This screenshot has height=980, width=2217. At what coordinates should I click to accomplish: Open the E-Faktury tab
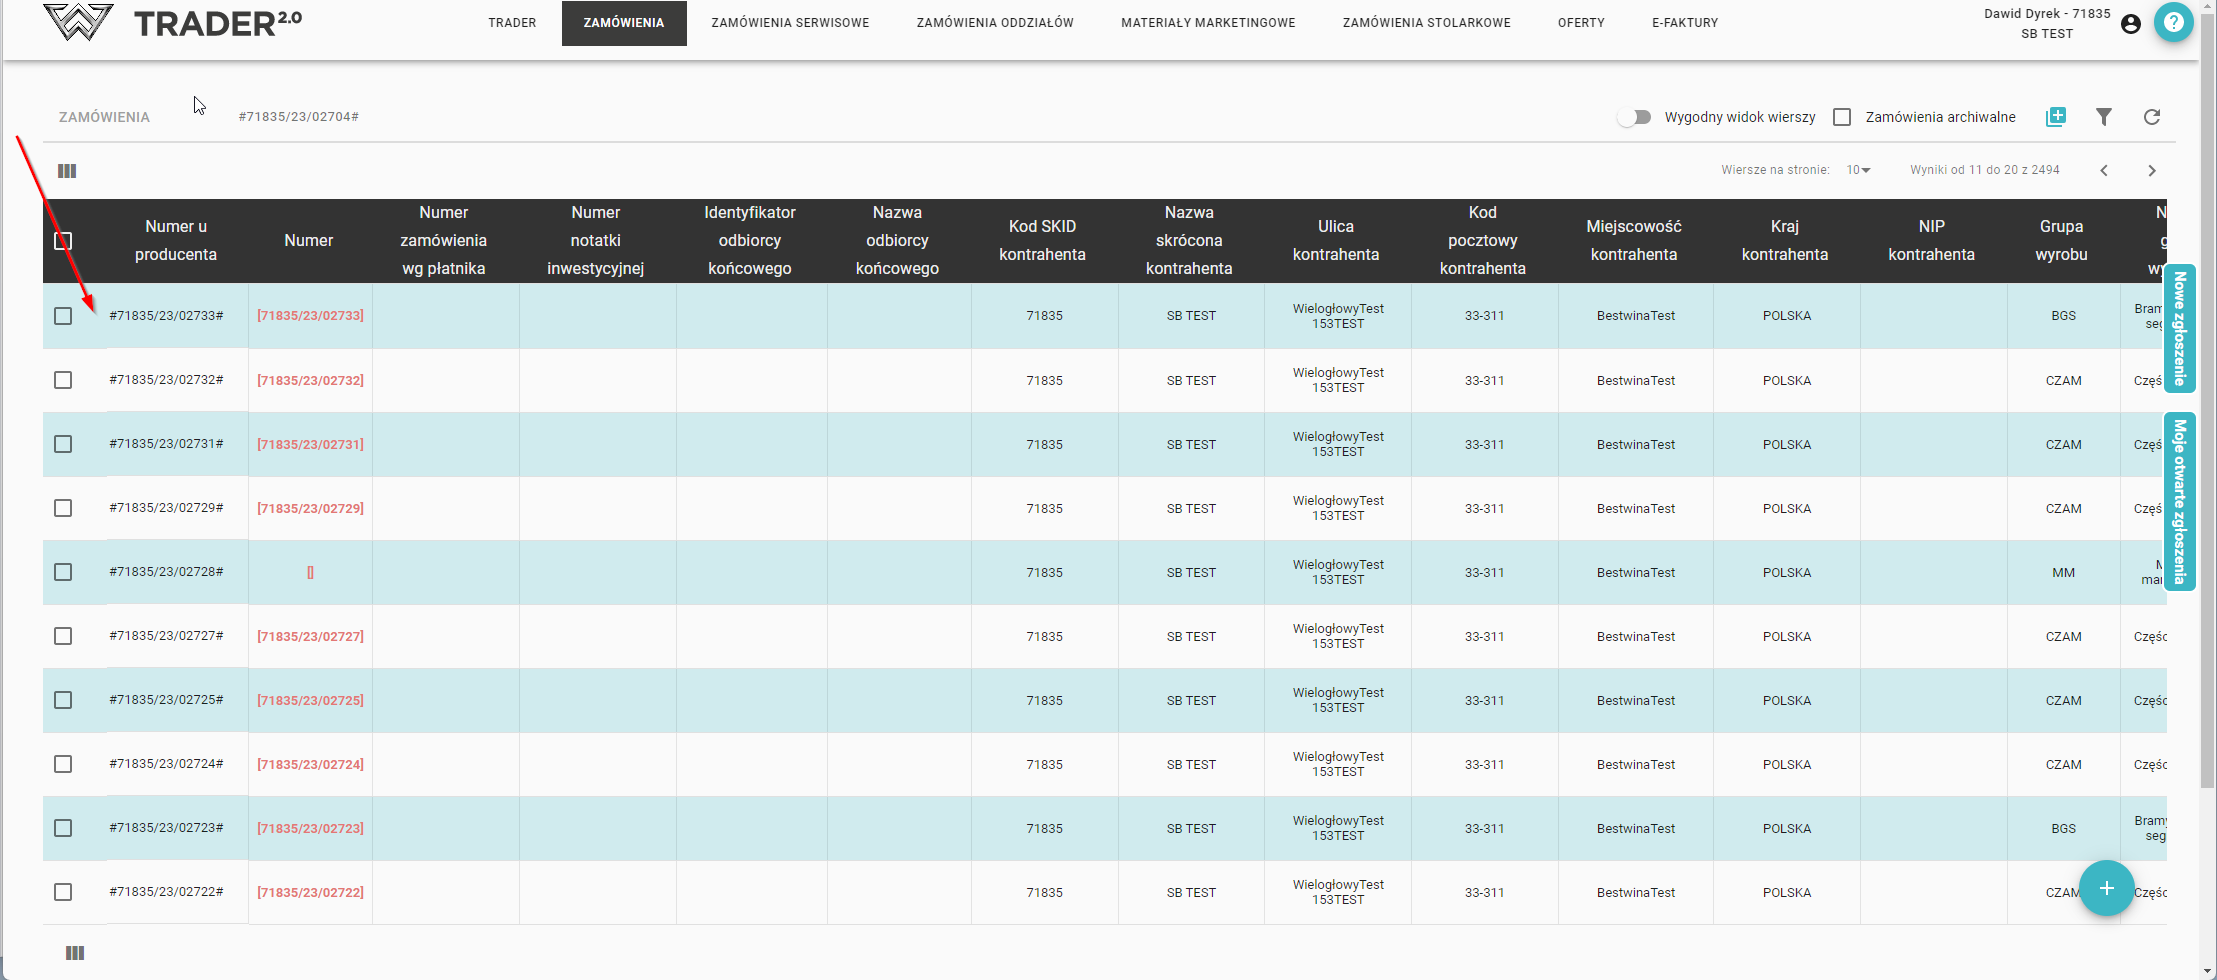click(1684, 23)
